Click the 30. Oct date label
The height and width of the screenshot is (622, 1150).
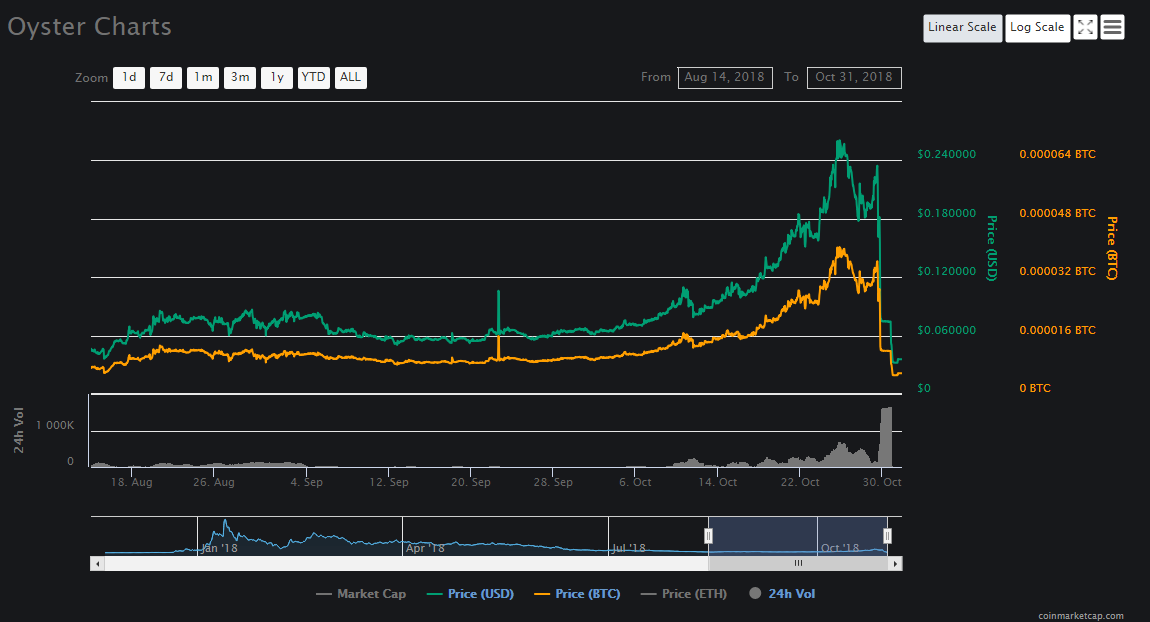(882, 482)
